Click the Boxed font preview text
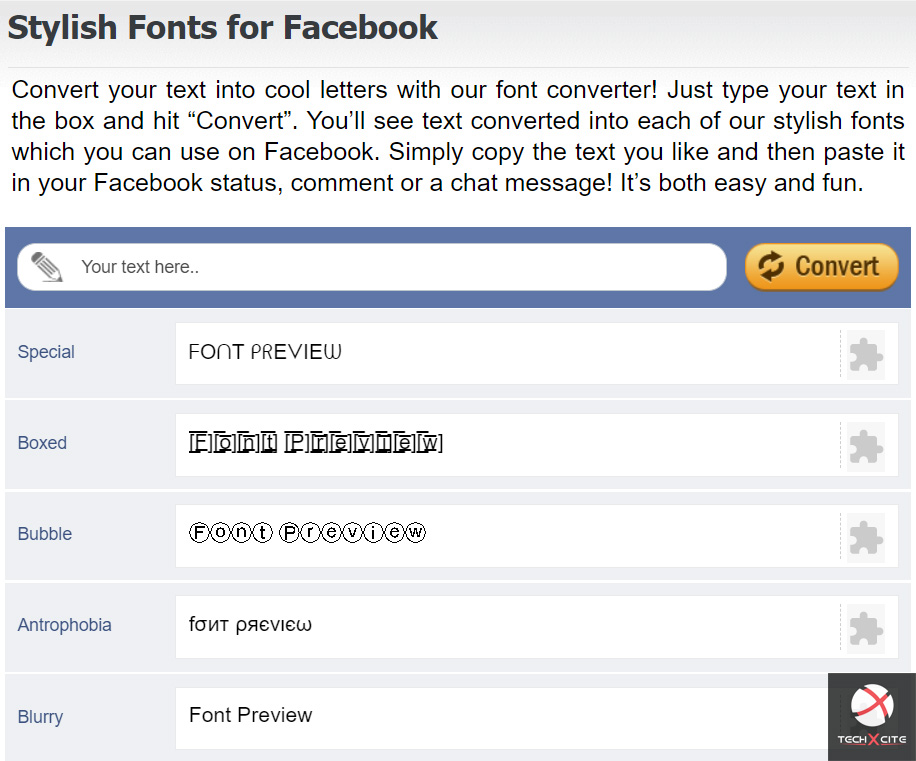The image size is (916, 761). pyautogui.click(x=315, y=443)
